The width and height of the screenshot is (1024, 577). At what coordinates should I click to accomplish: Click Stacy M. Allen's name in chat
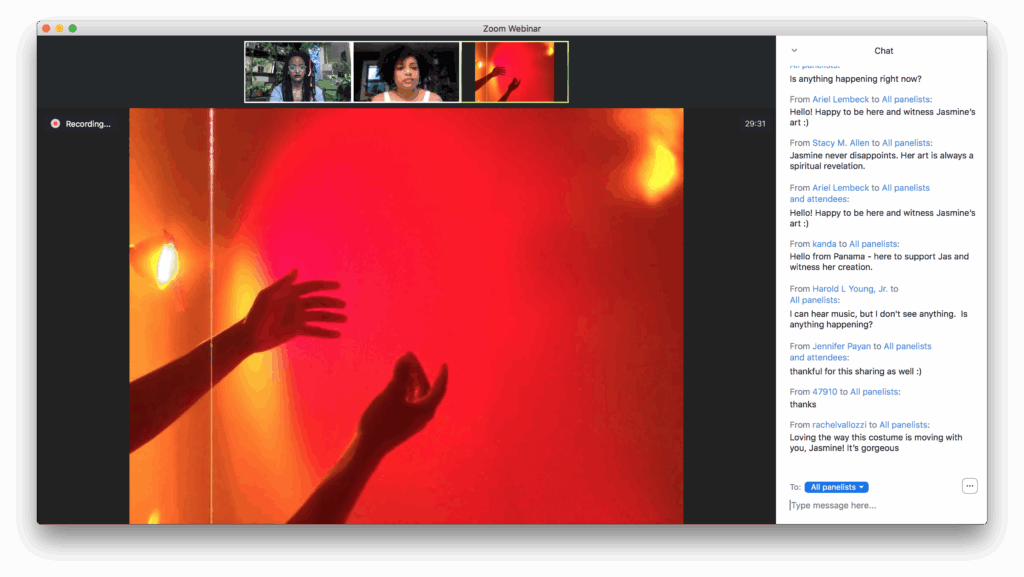[841, 143]
